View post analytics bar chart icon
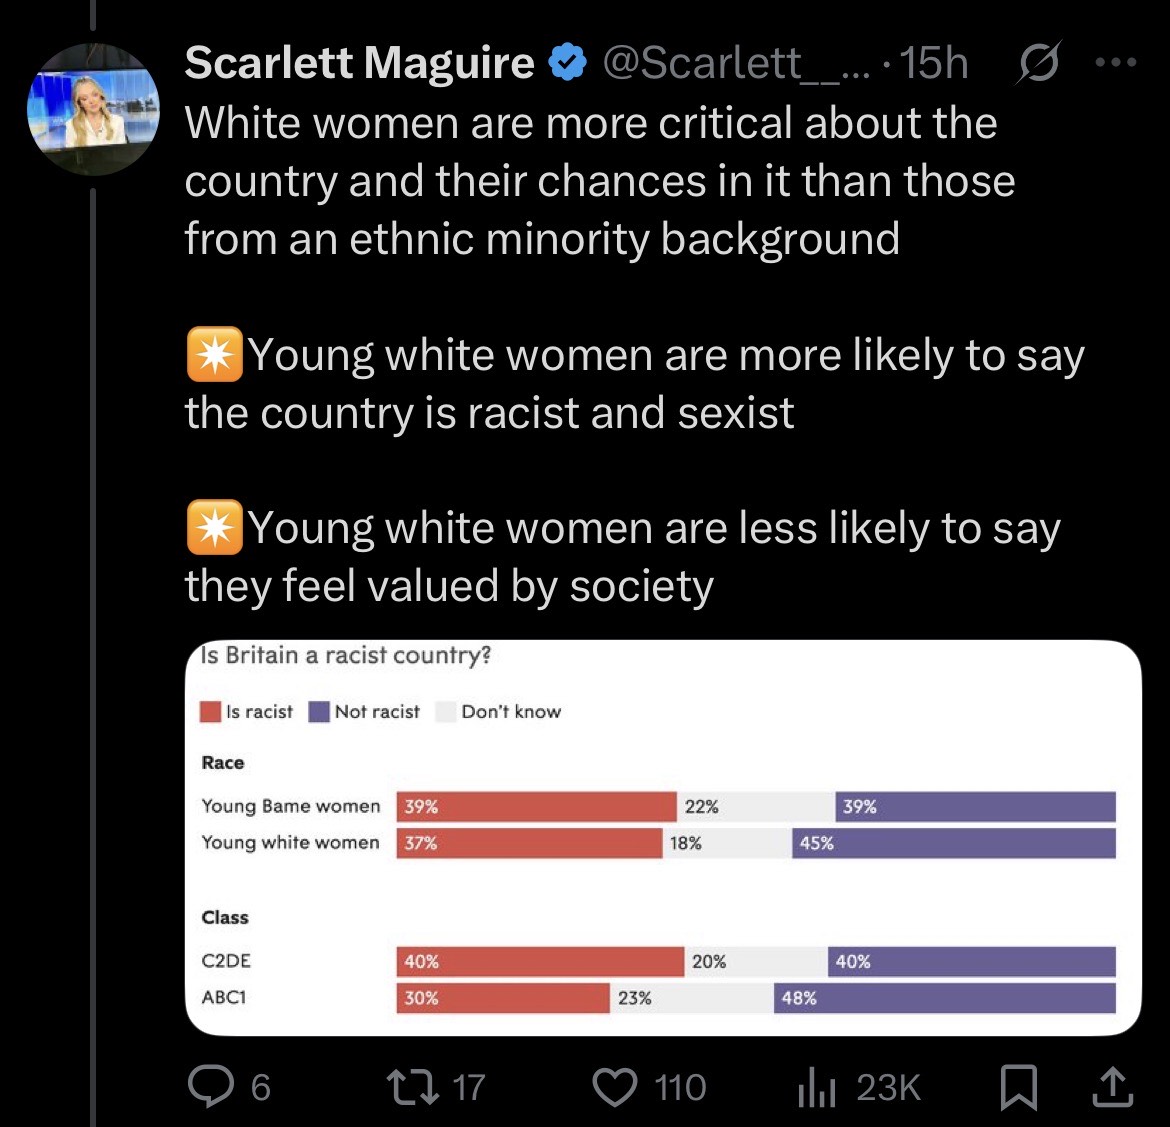Viewport: 1170px width, 1127px height. coord(817,1087)
